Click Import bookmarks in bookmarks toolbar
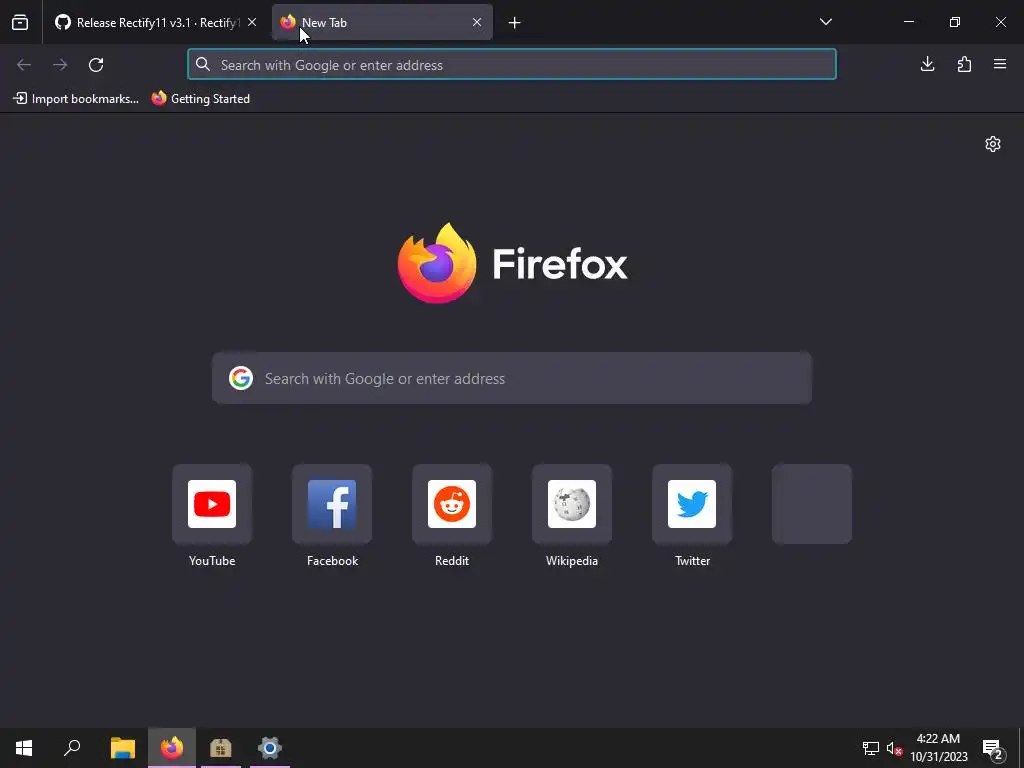 [76, 99]
